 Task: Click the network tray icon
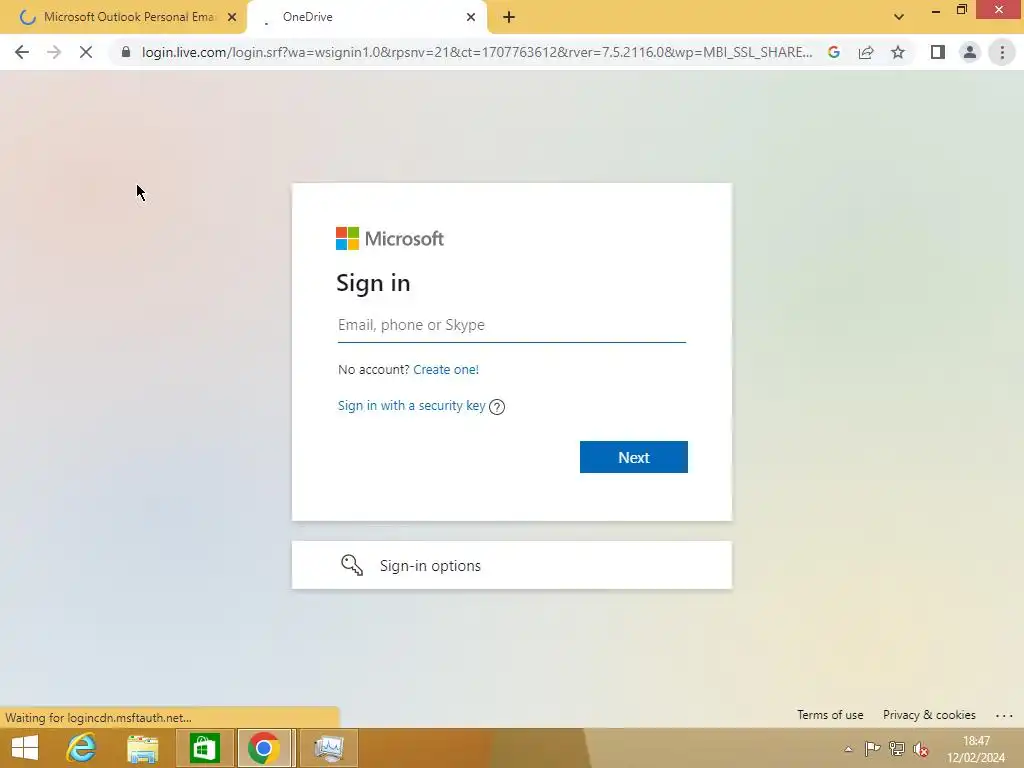tap(897, 749)
